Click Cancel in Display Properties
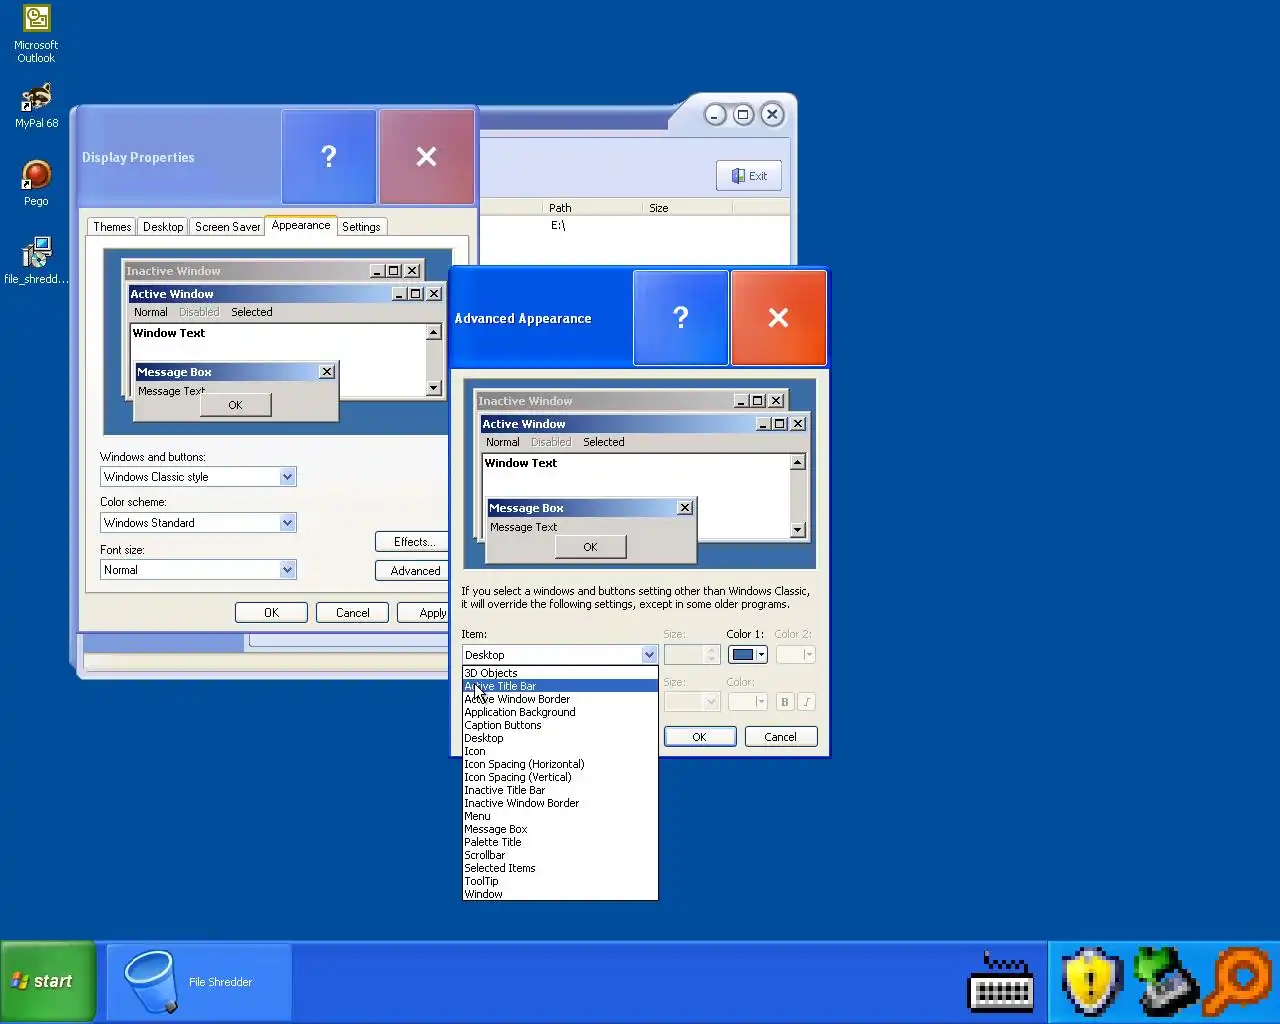 [x=352, y=613]
